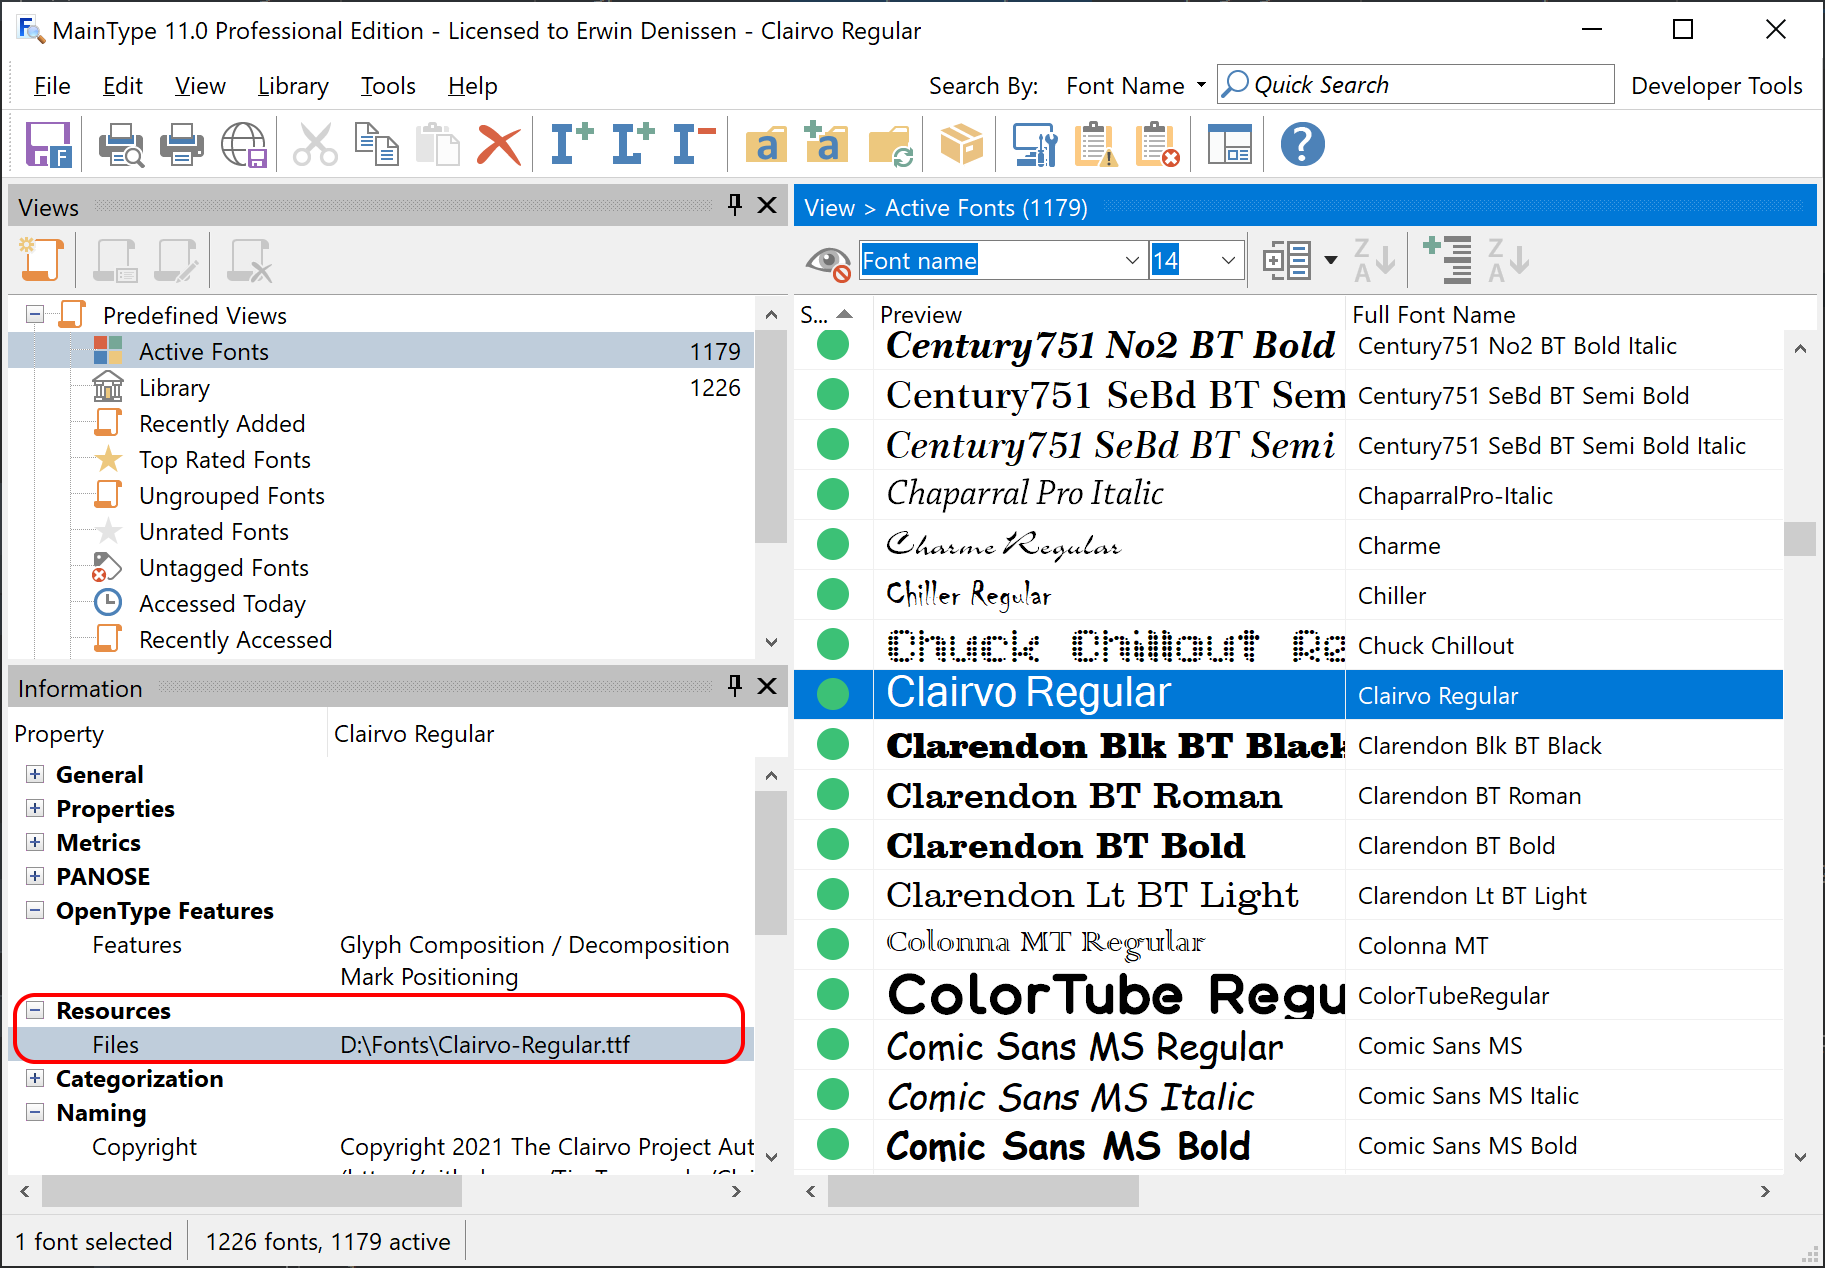Open Help via the blue question mark icon
1825x1268 pixels.
click(1302, 145)
